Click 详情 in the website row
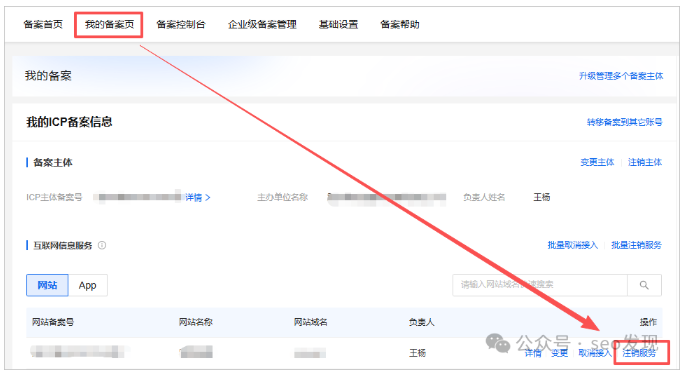Image resolution: width=687 pixels, height=377 pixels. (x=533, y=353)
